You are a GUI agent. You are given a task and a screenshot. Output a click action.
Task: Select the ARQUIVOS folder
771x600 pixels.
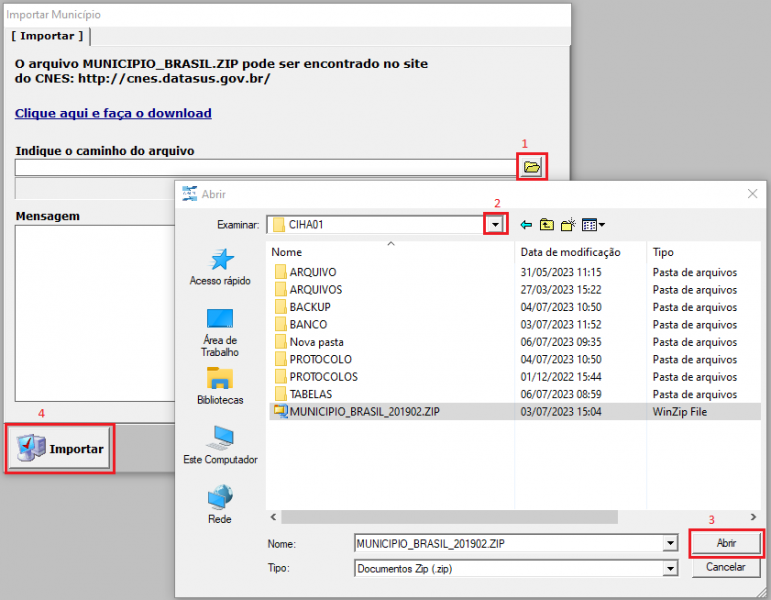pyautogui.click(x=316, y=290)
